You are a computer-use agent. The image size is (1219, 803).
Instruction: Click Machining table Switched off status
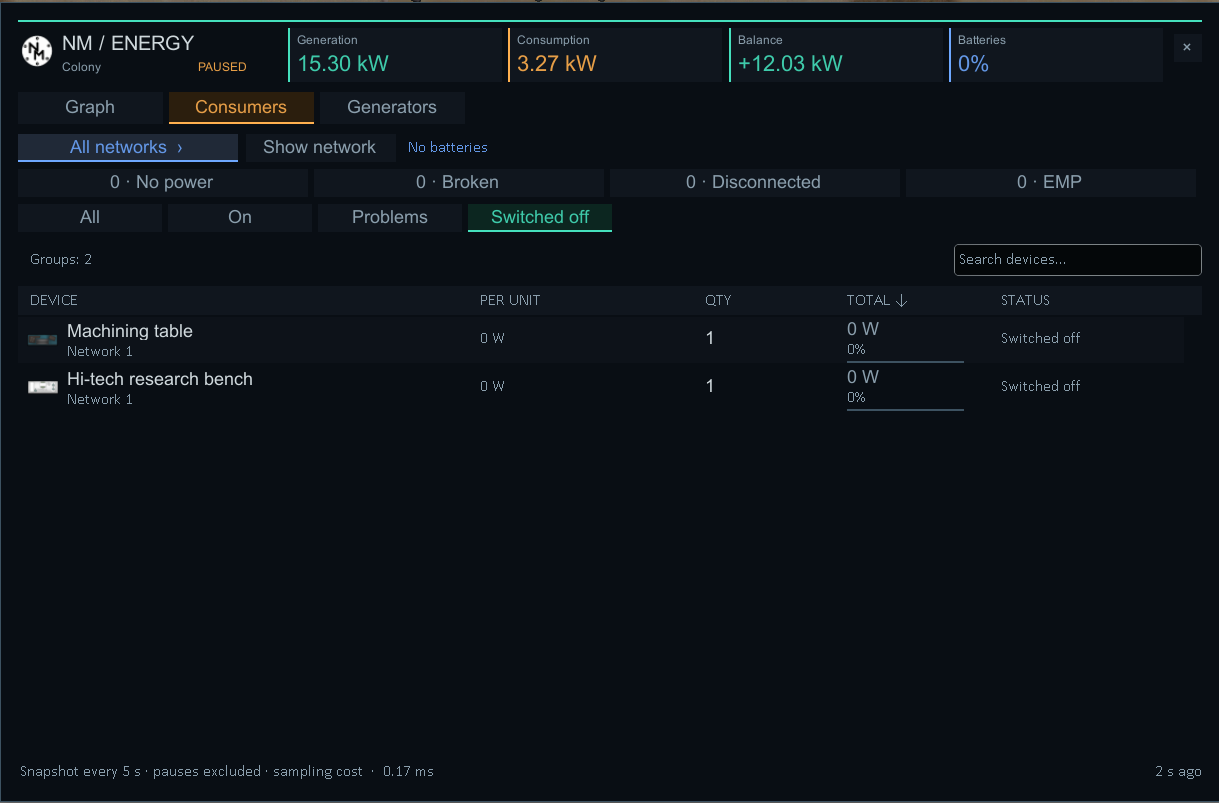click(1041, 338)
